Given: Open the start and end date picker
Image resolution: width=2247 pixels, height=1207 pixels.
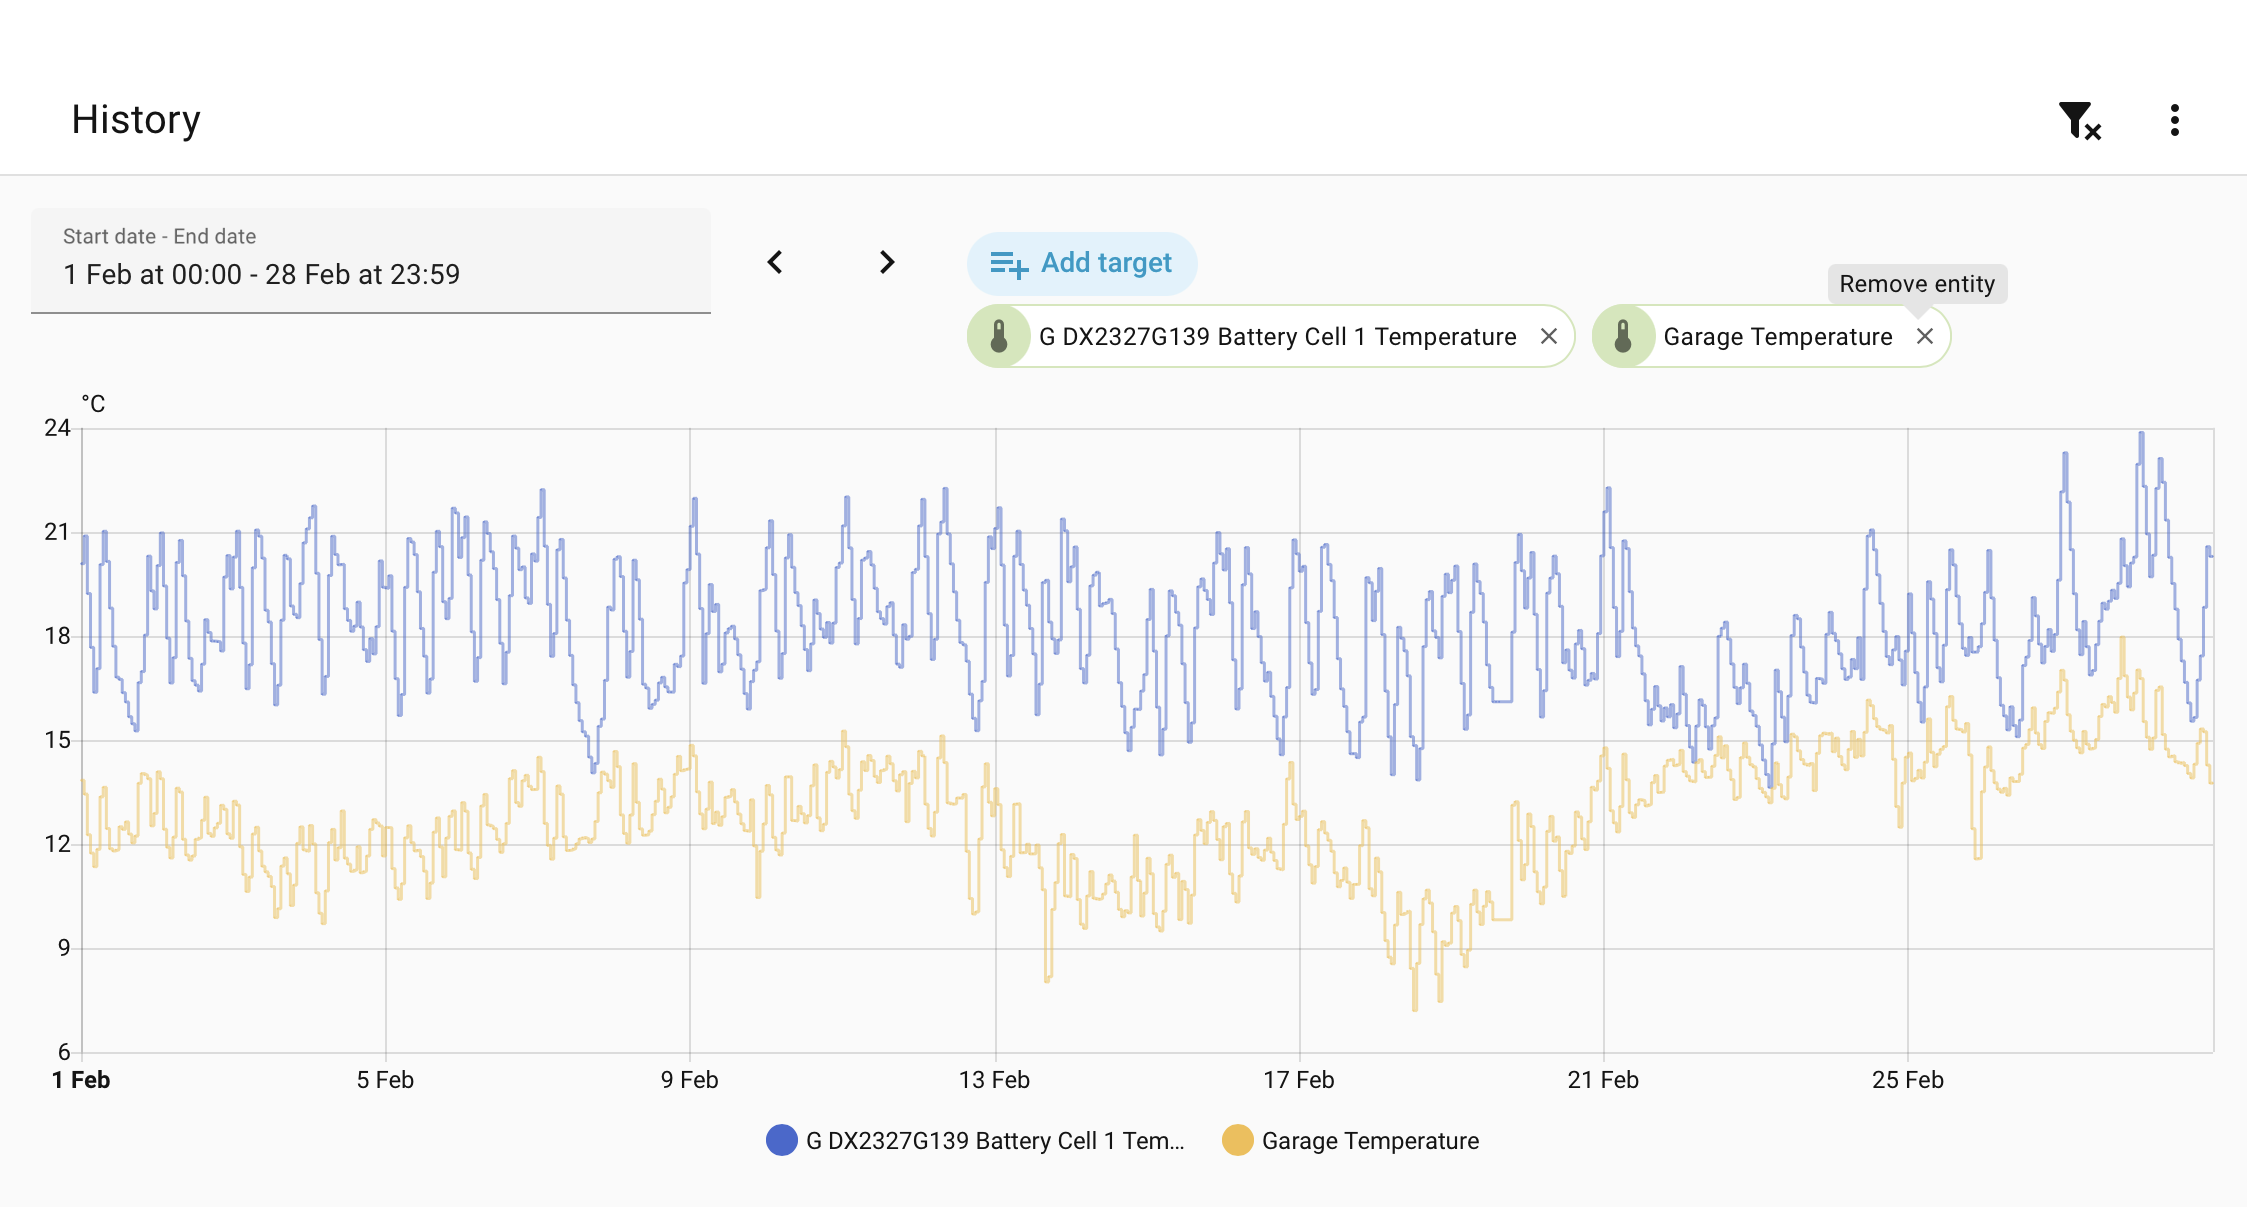Looking at the screenshot, I should [371, 261].
